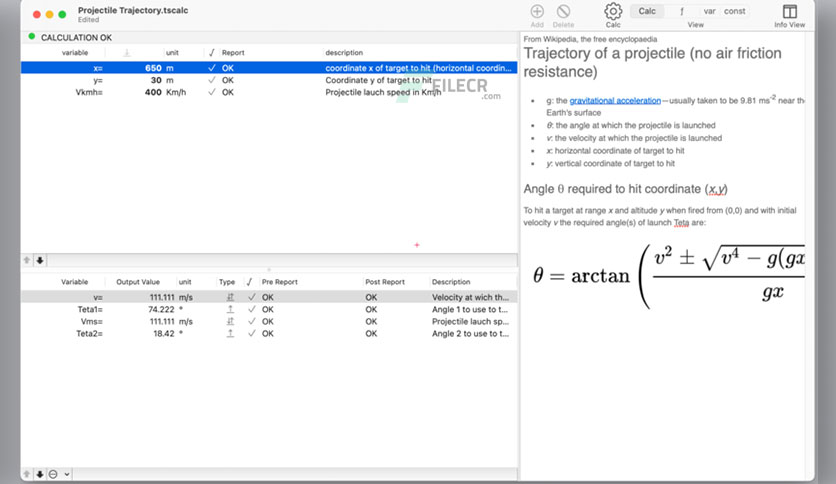Toggle the checkmark for output v row
Screen dimensions: 836x484
click(x=252, y=297)
